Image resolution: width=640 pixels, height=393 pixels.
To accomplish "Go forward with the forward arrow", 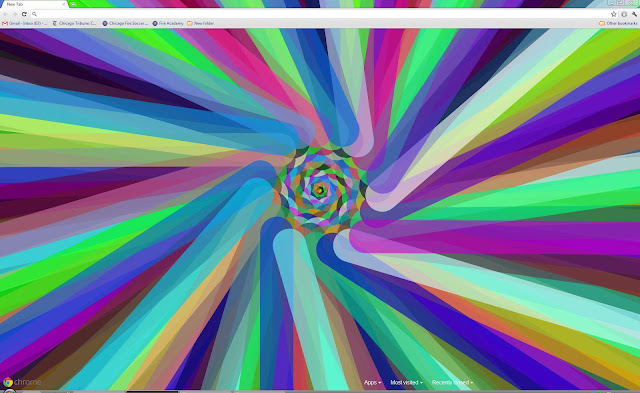I will coord(15,14).
